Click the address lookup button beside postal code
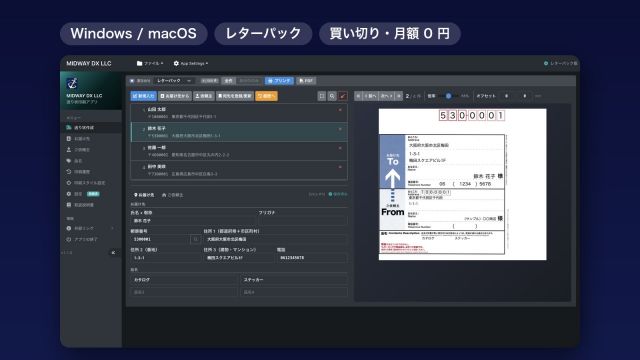Viewport: 640px width, 360px height. coord(196,239)
